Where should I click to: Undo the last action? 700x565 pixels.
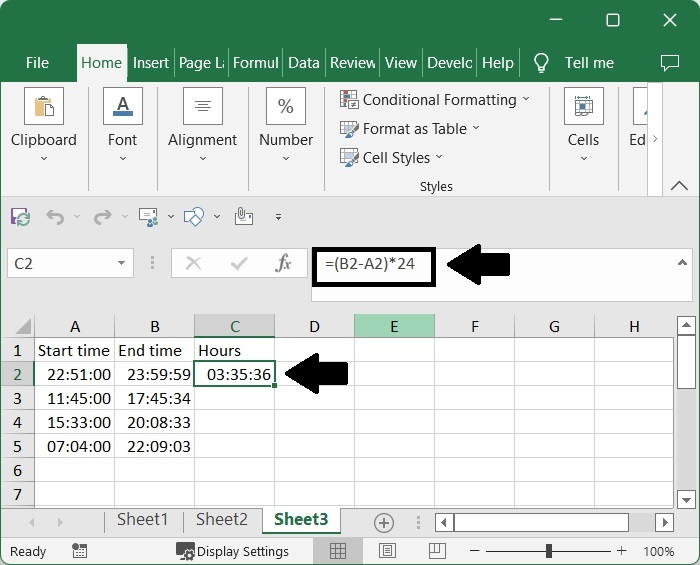(55, 217)
